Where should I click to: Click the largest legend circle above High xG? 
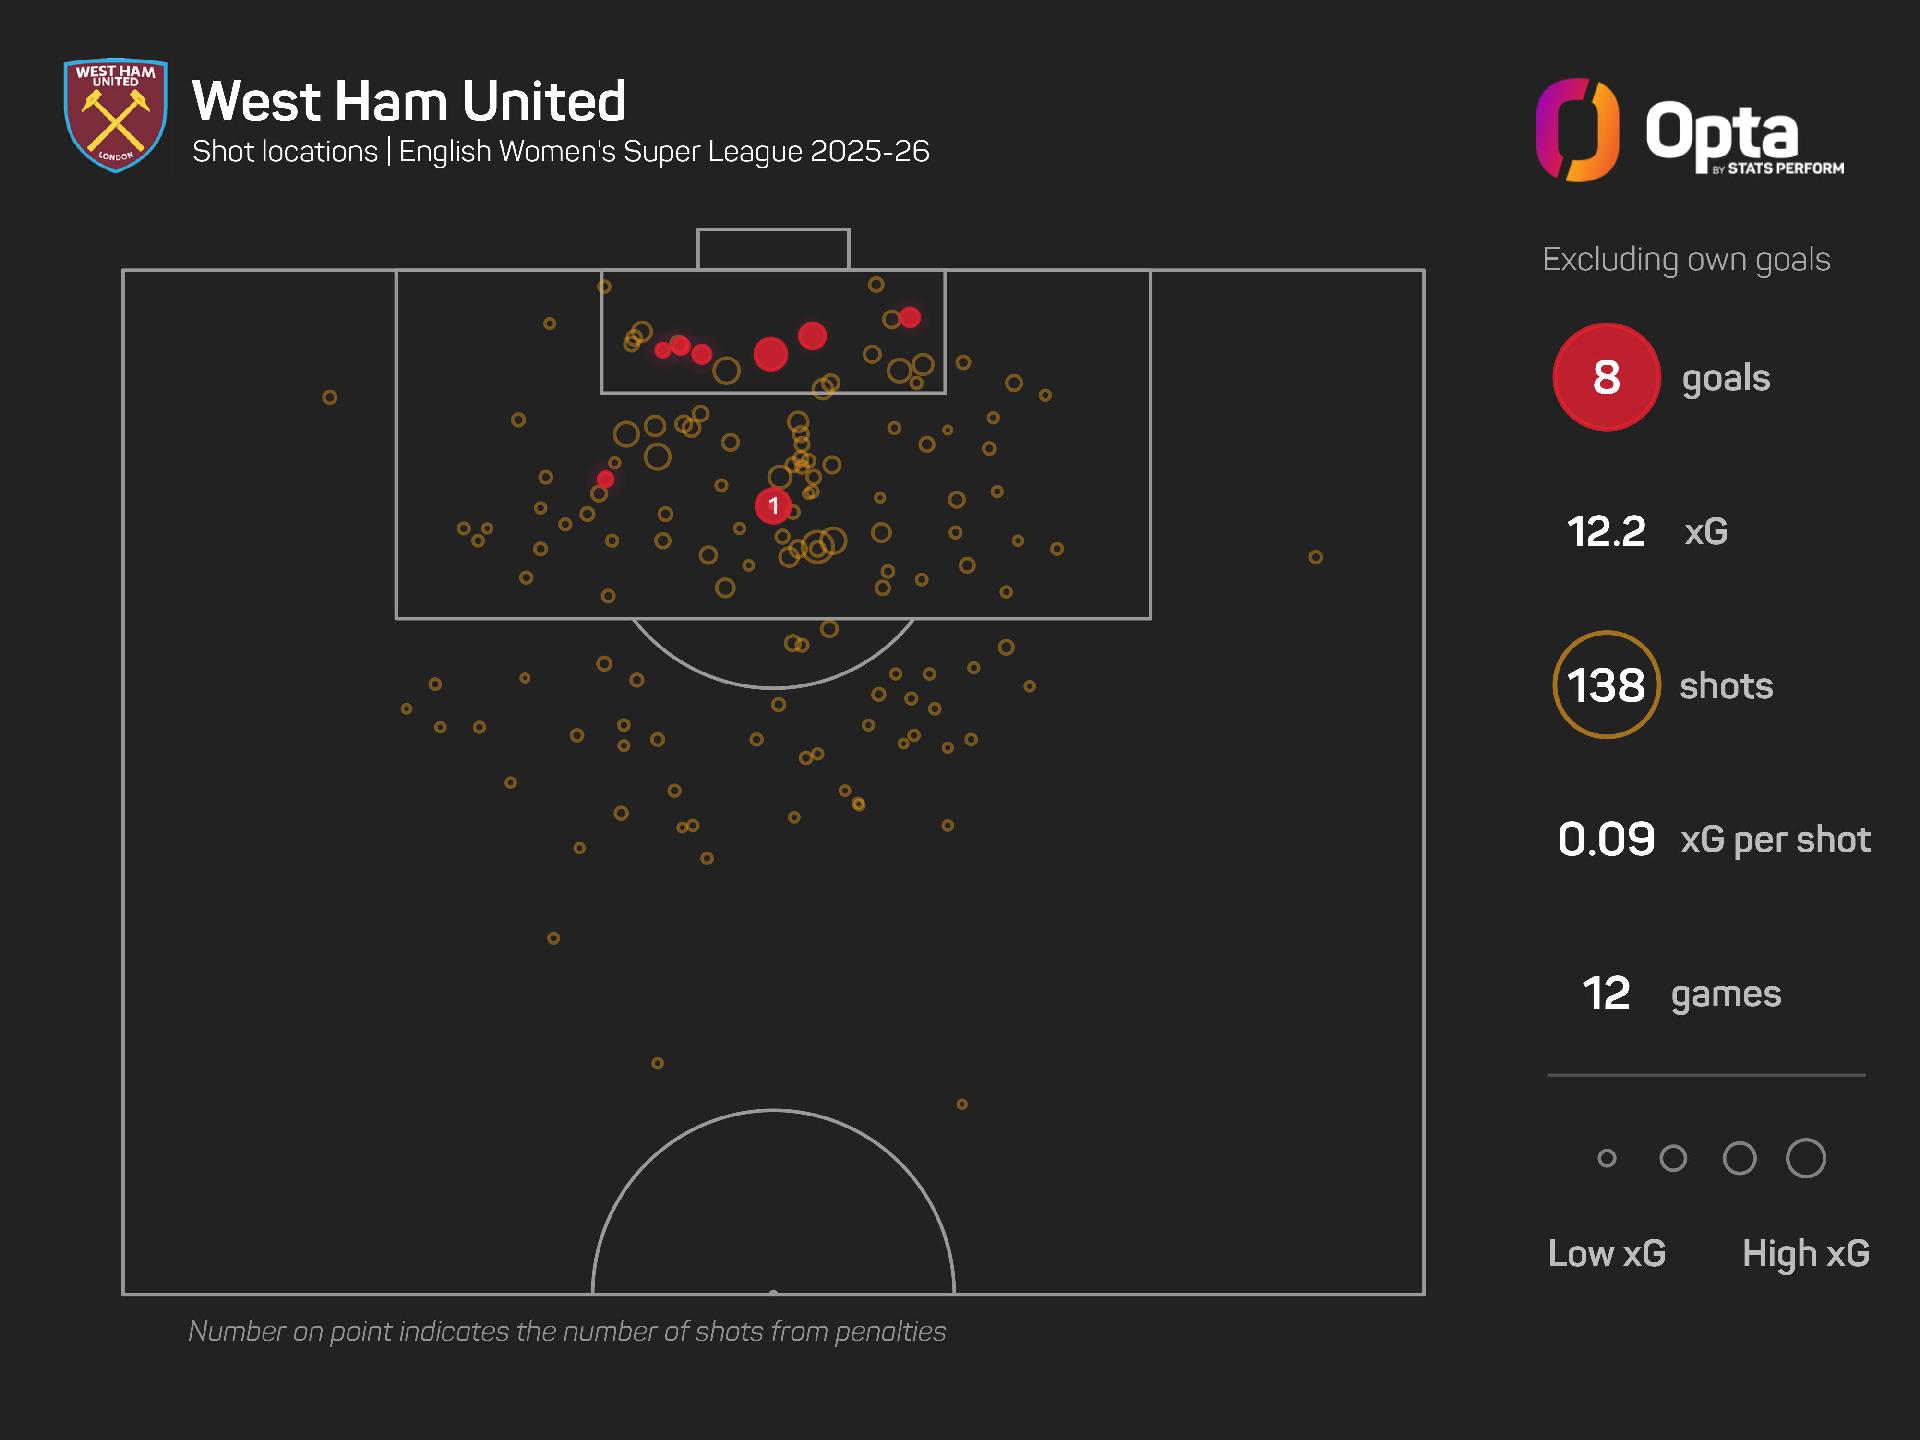(1805, 1158)
